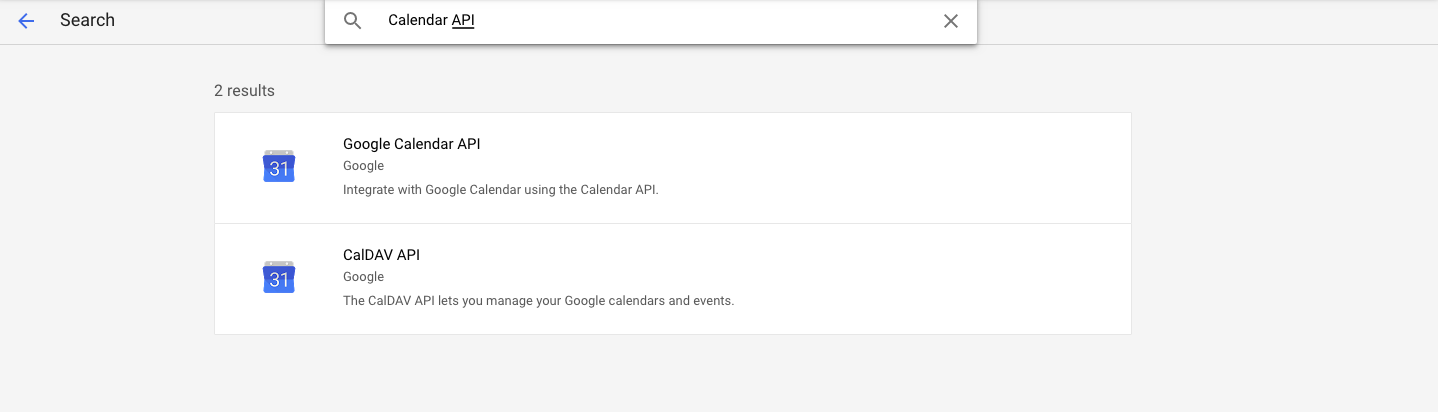The image size is (1438, 412).
Task: Click the Google Calendar API calendar icon
Action: [x=279, y=167]
